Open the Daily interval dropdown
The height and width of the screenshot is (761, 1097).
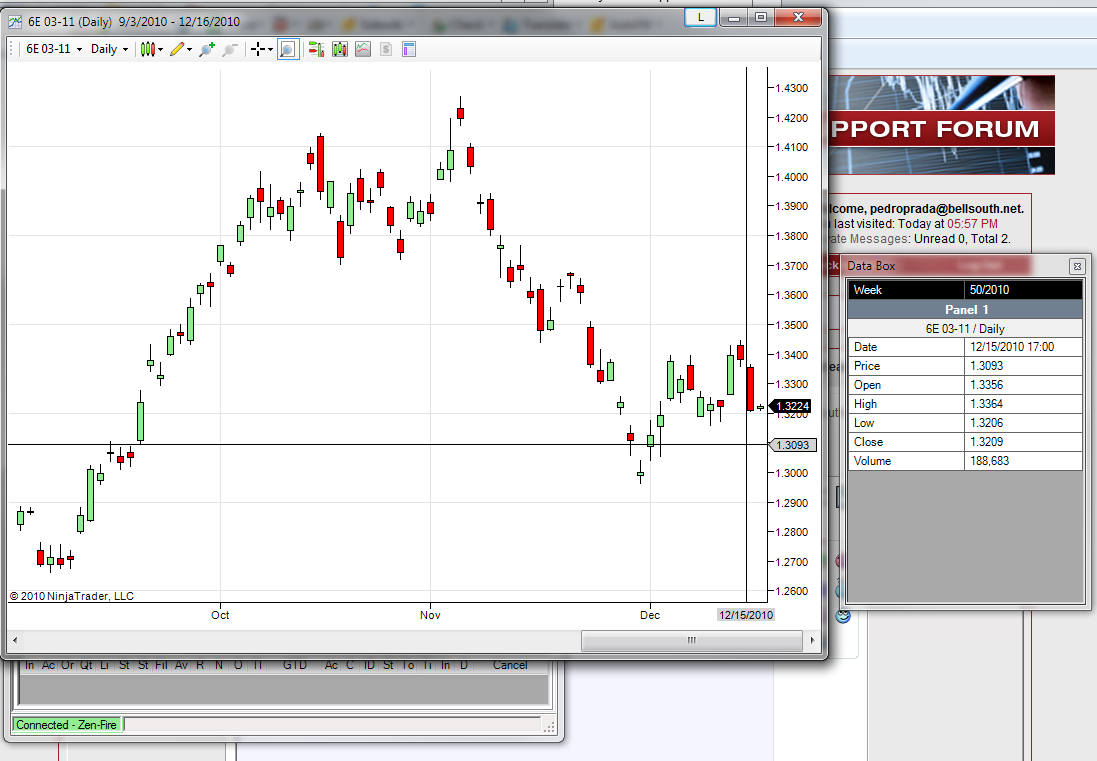click(x=109, y=49)
